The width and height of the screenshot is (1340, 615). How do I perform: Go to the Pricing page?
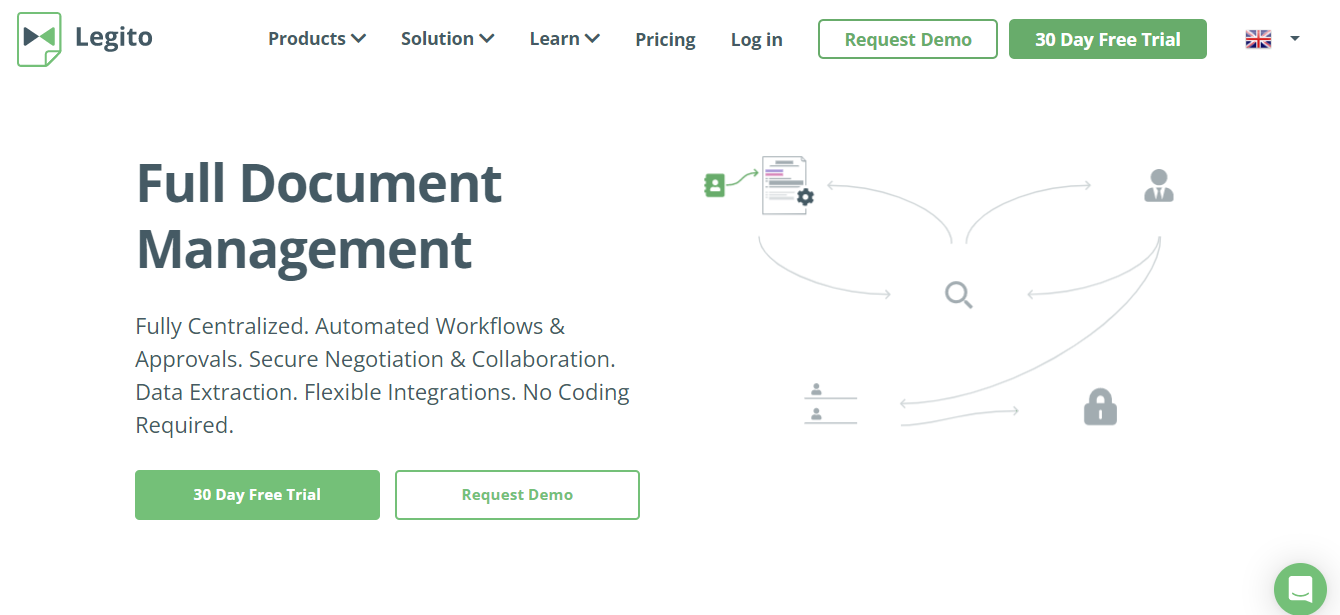tap(665, 40)
